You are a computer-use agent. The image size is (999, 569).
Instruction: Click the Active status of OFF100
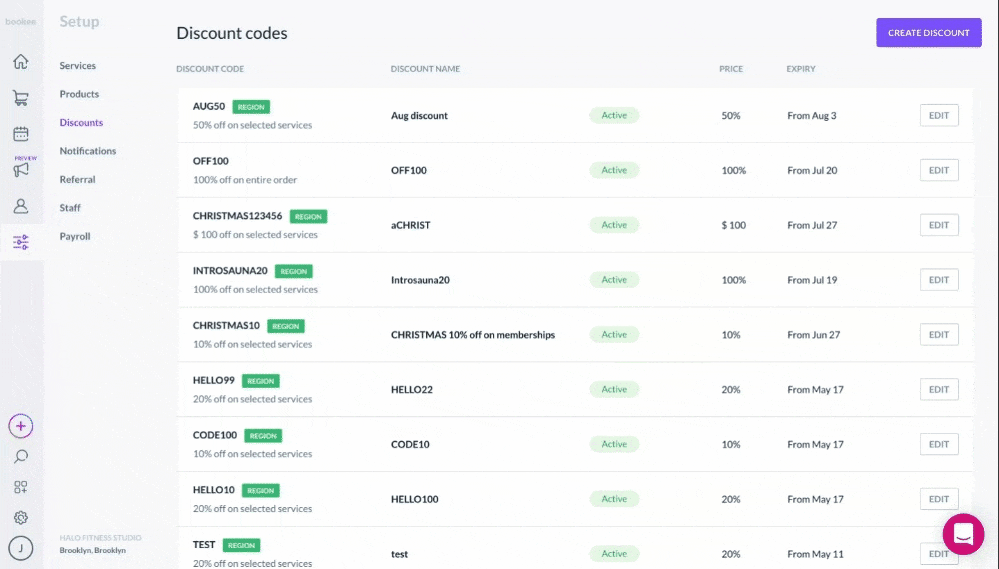point(614,170)
